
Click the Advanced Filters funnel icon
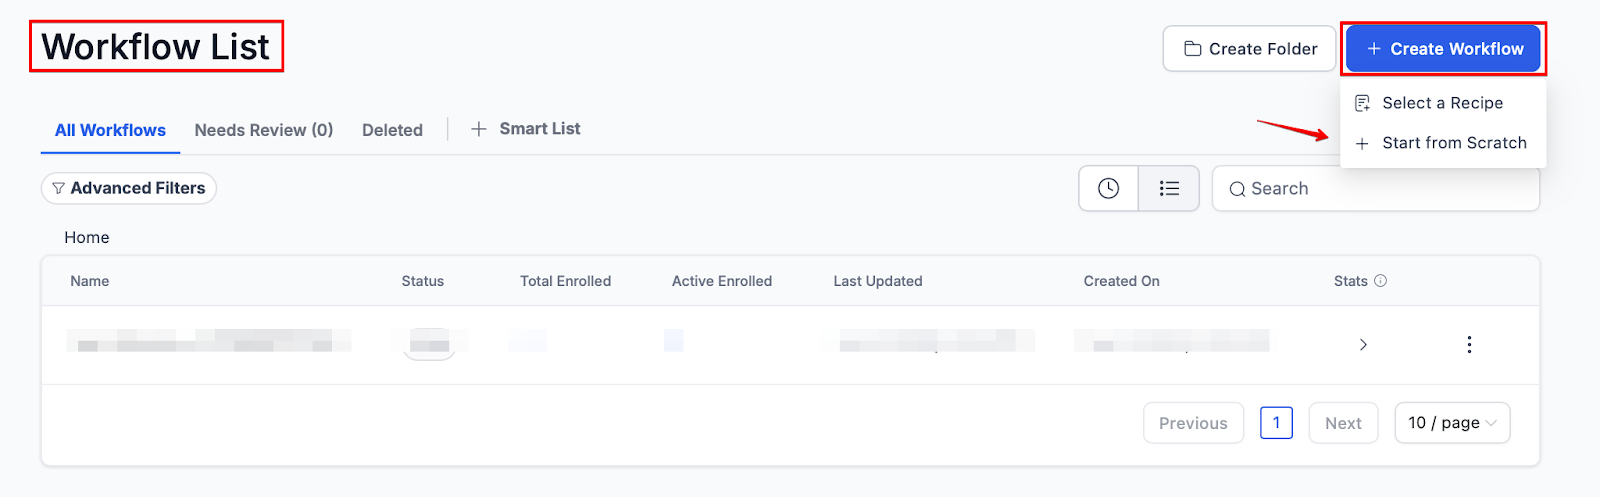(59, 188)
